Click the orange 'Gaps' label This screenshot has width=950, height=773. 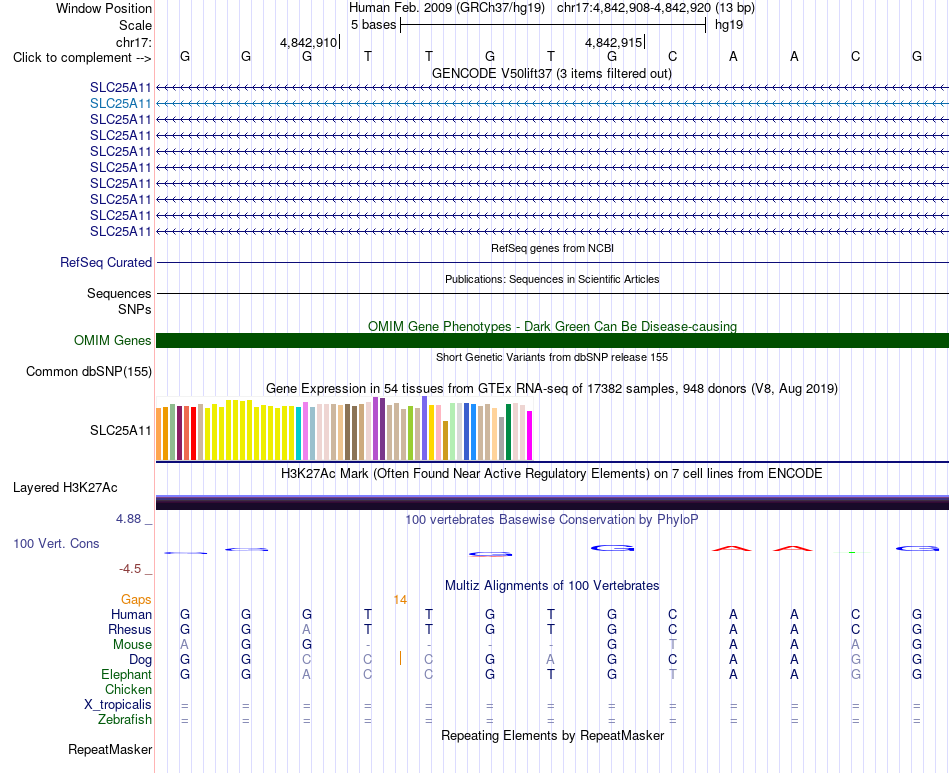(136, 600)
